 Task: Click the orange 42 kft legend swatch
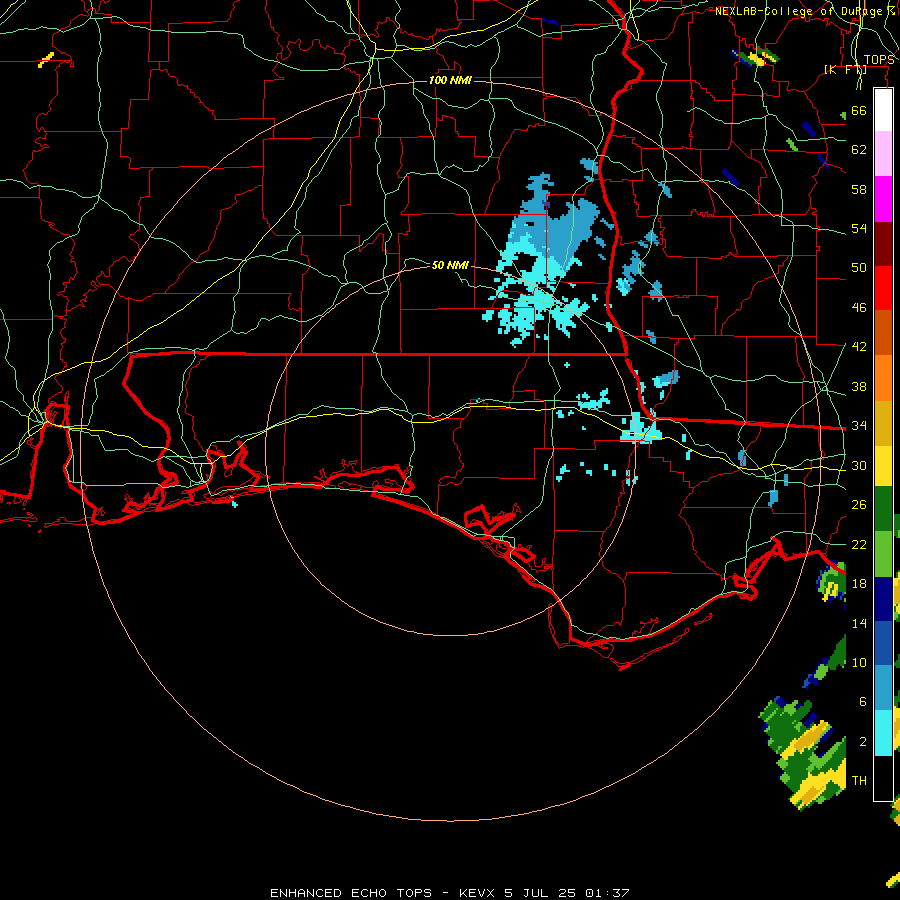(883, 378)
